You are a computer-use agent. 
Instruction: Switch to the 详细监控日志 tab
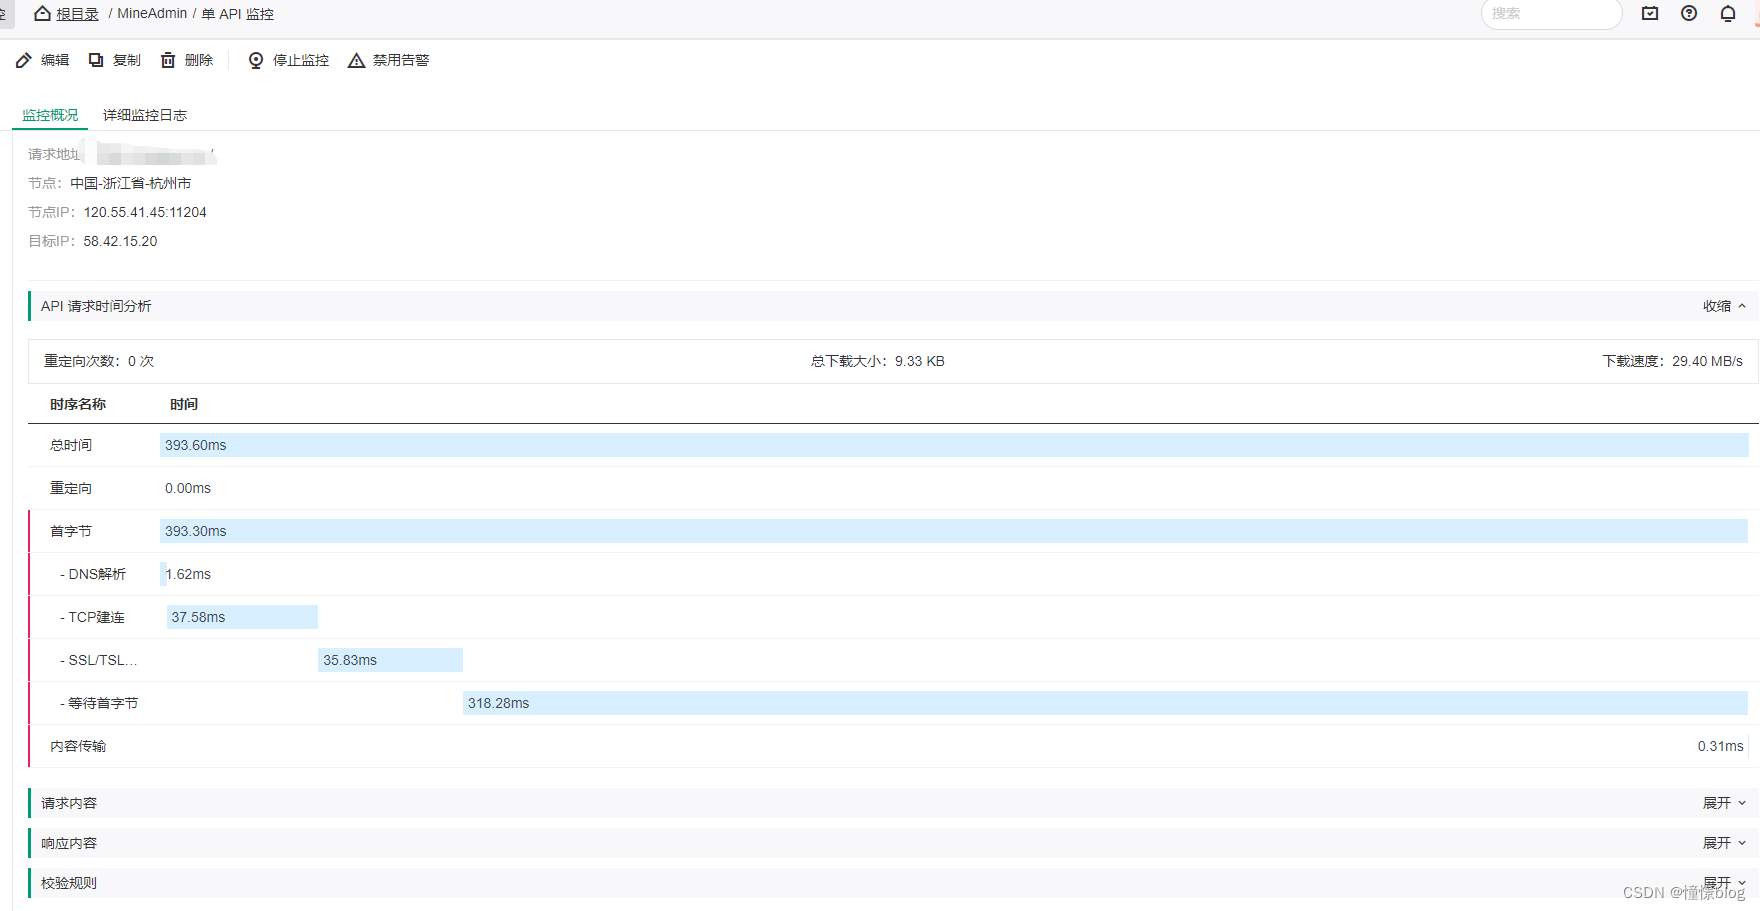(x=145, y=115)
